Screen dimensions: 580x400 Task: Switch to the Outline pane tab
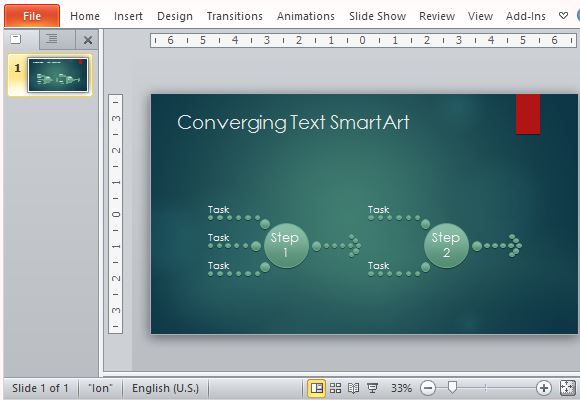tap(52, 39)
